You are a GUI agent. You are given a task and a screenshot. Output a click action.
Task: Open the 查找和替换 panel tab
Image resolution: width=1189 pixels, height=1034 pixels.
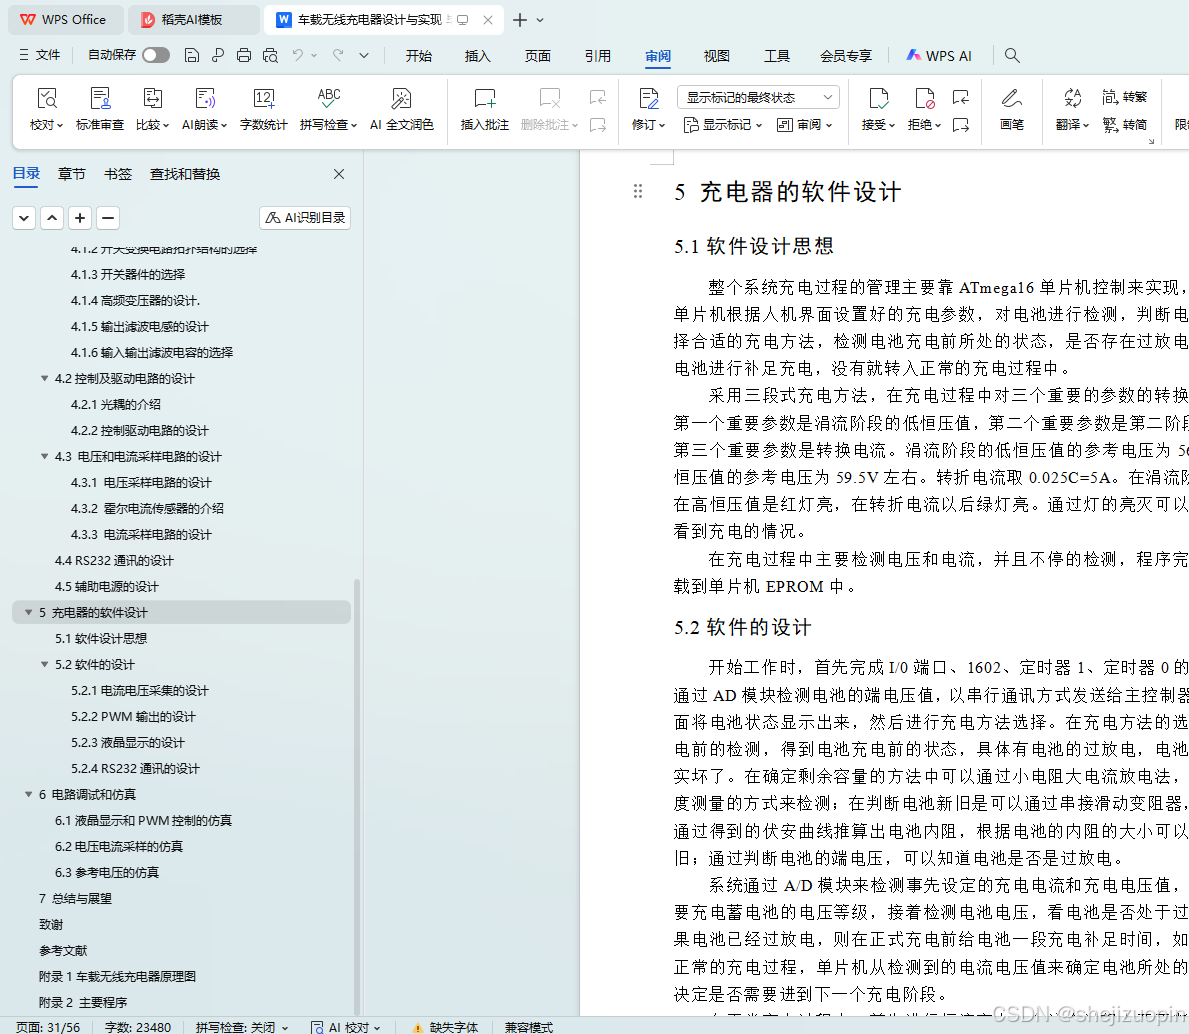(185, 173)
